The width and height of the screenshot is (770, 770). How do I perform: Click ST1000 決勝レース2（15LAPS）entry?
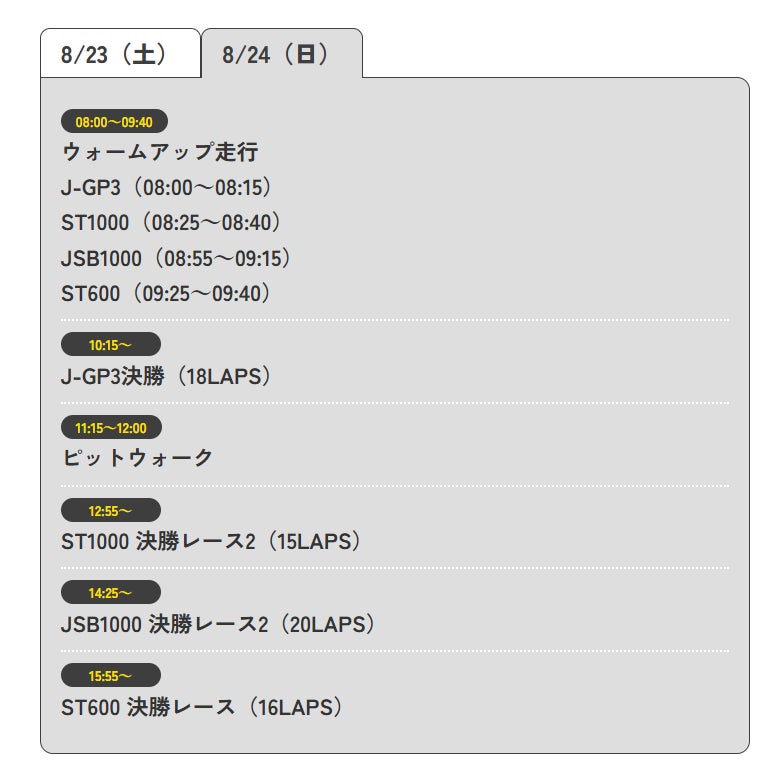coord(211,541)
